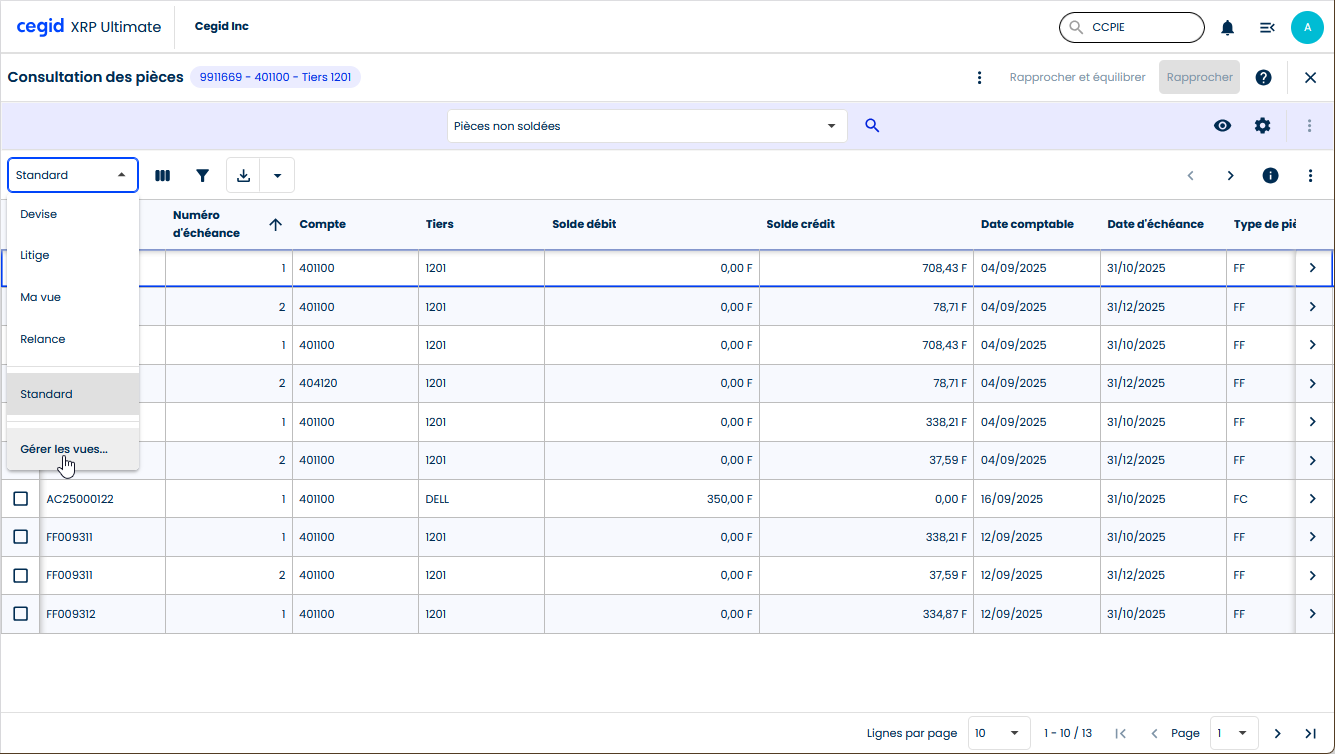Click the CCPIE search field
This screenshot has width=1335, height=754.
1140,28
